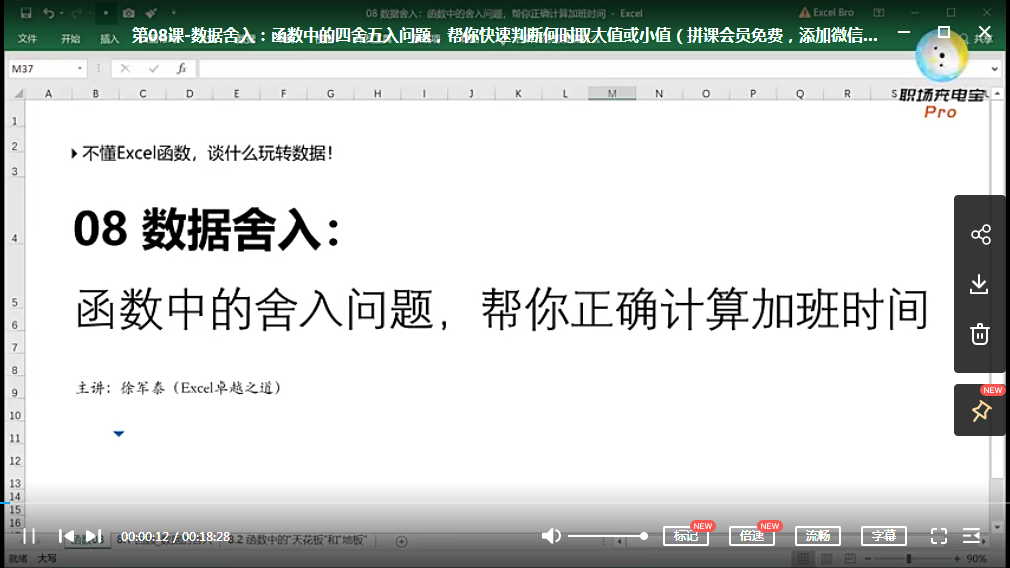The image size is (1010, 568).
Task: Click the vertical scrollbar up arrow
Action: [997, 94]
